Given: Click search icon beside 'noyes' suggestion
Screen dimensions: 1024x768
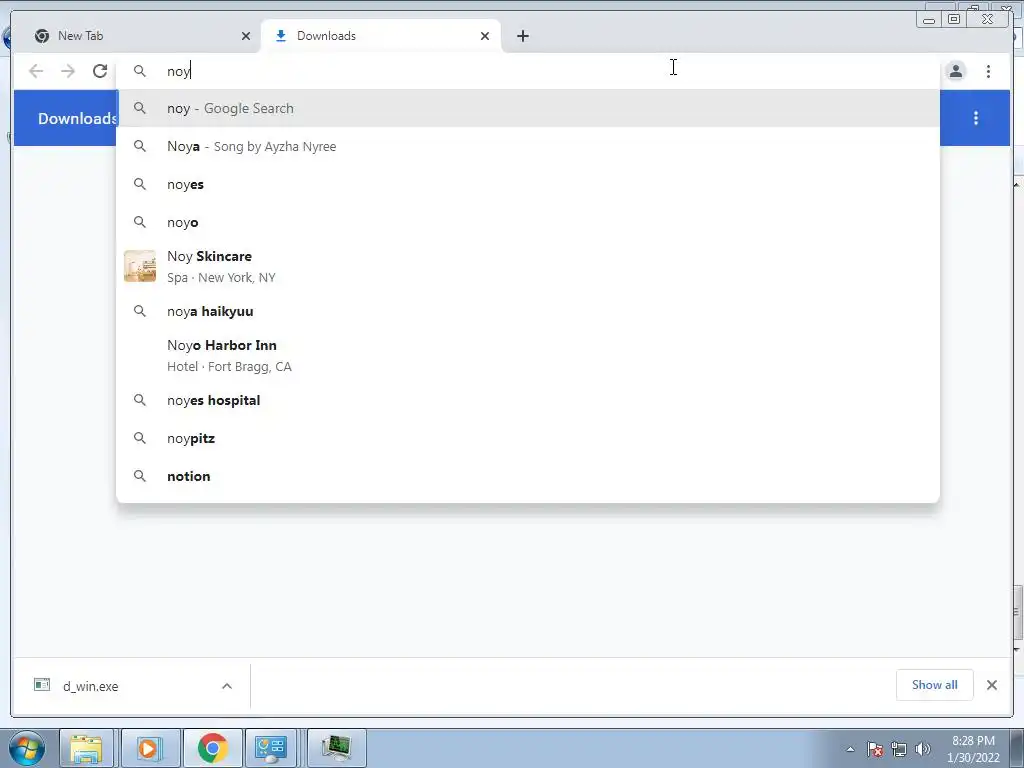Looking at the screenshot, I should pyautogui.click(x=140, y=184).
